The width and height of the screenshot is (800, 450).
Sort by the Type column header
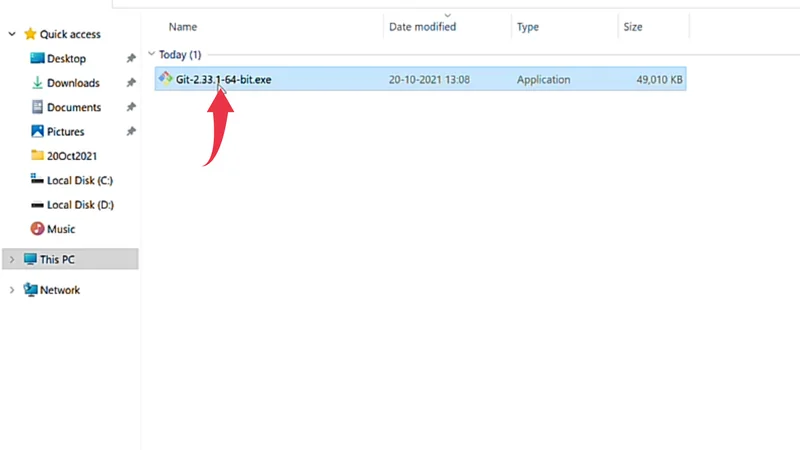click(x=528, y=27)
